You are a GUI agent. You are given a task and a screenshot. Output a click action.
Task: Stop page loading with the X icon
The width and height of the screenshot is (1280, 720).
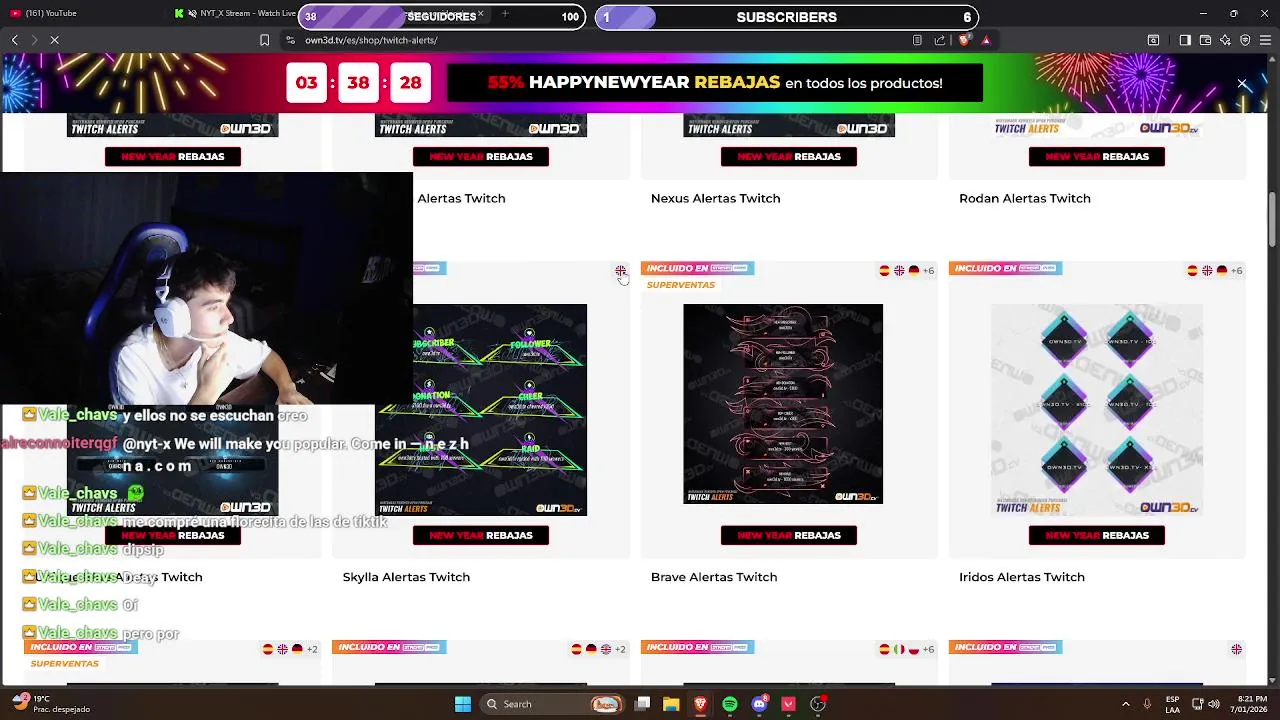tap(54, 40)
